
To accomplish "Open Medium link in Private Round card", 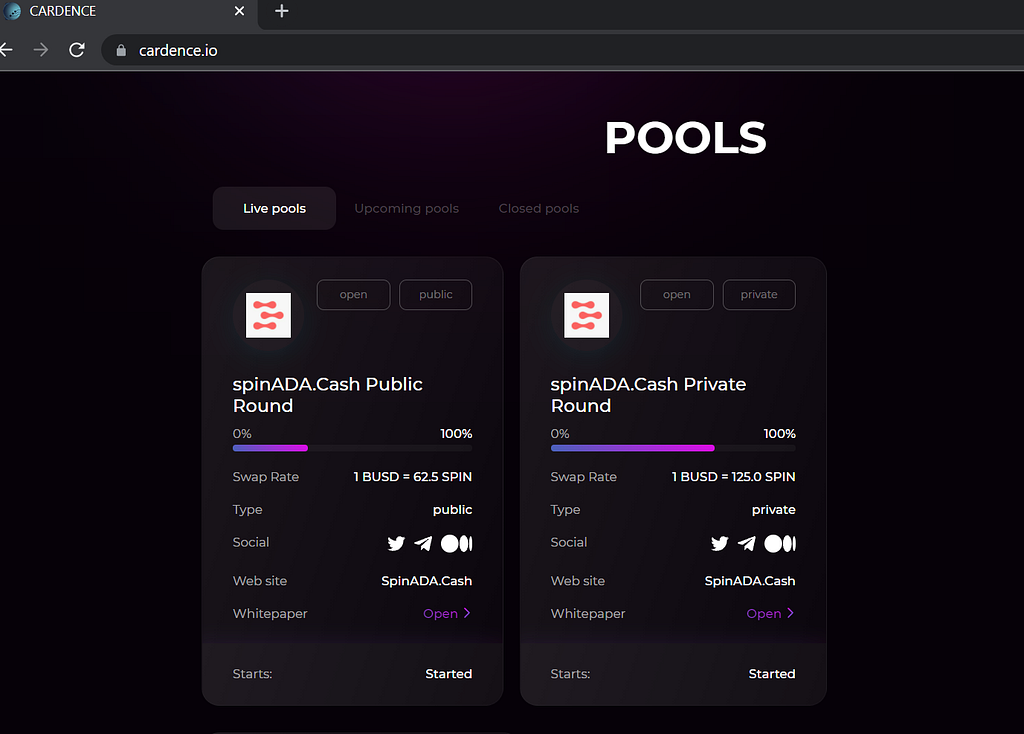I will coord(780,543).
